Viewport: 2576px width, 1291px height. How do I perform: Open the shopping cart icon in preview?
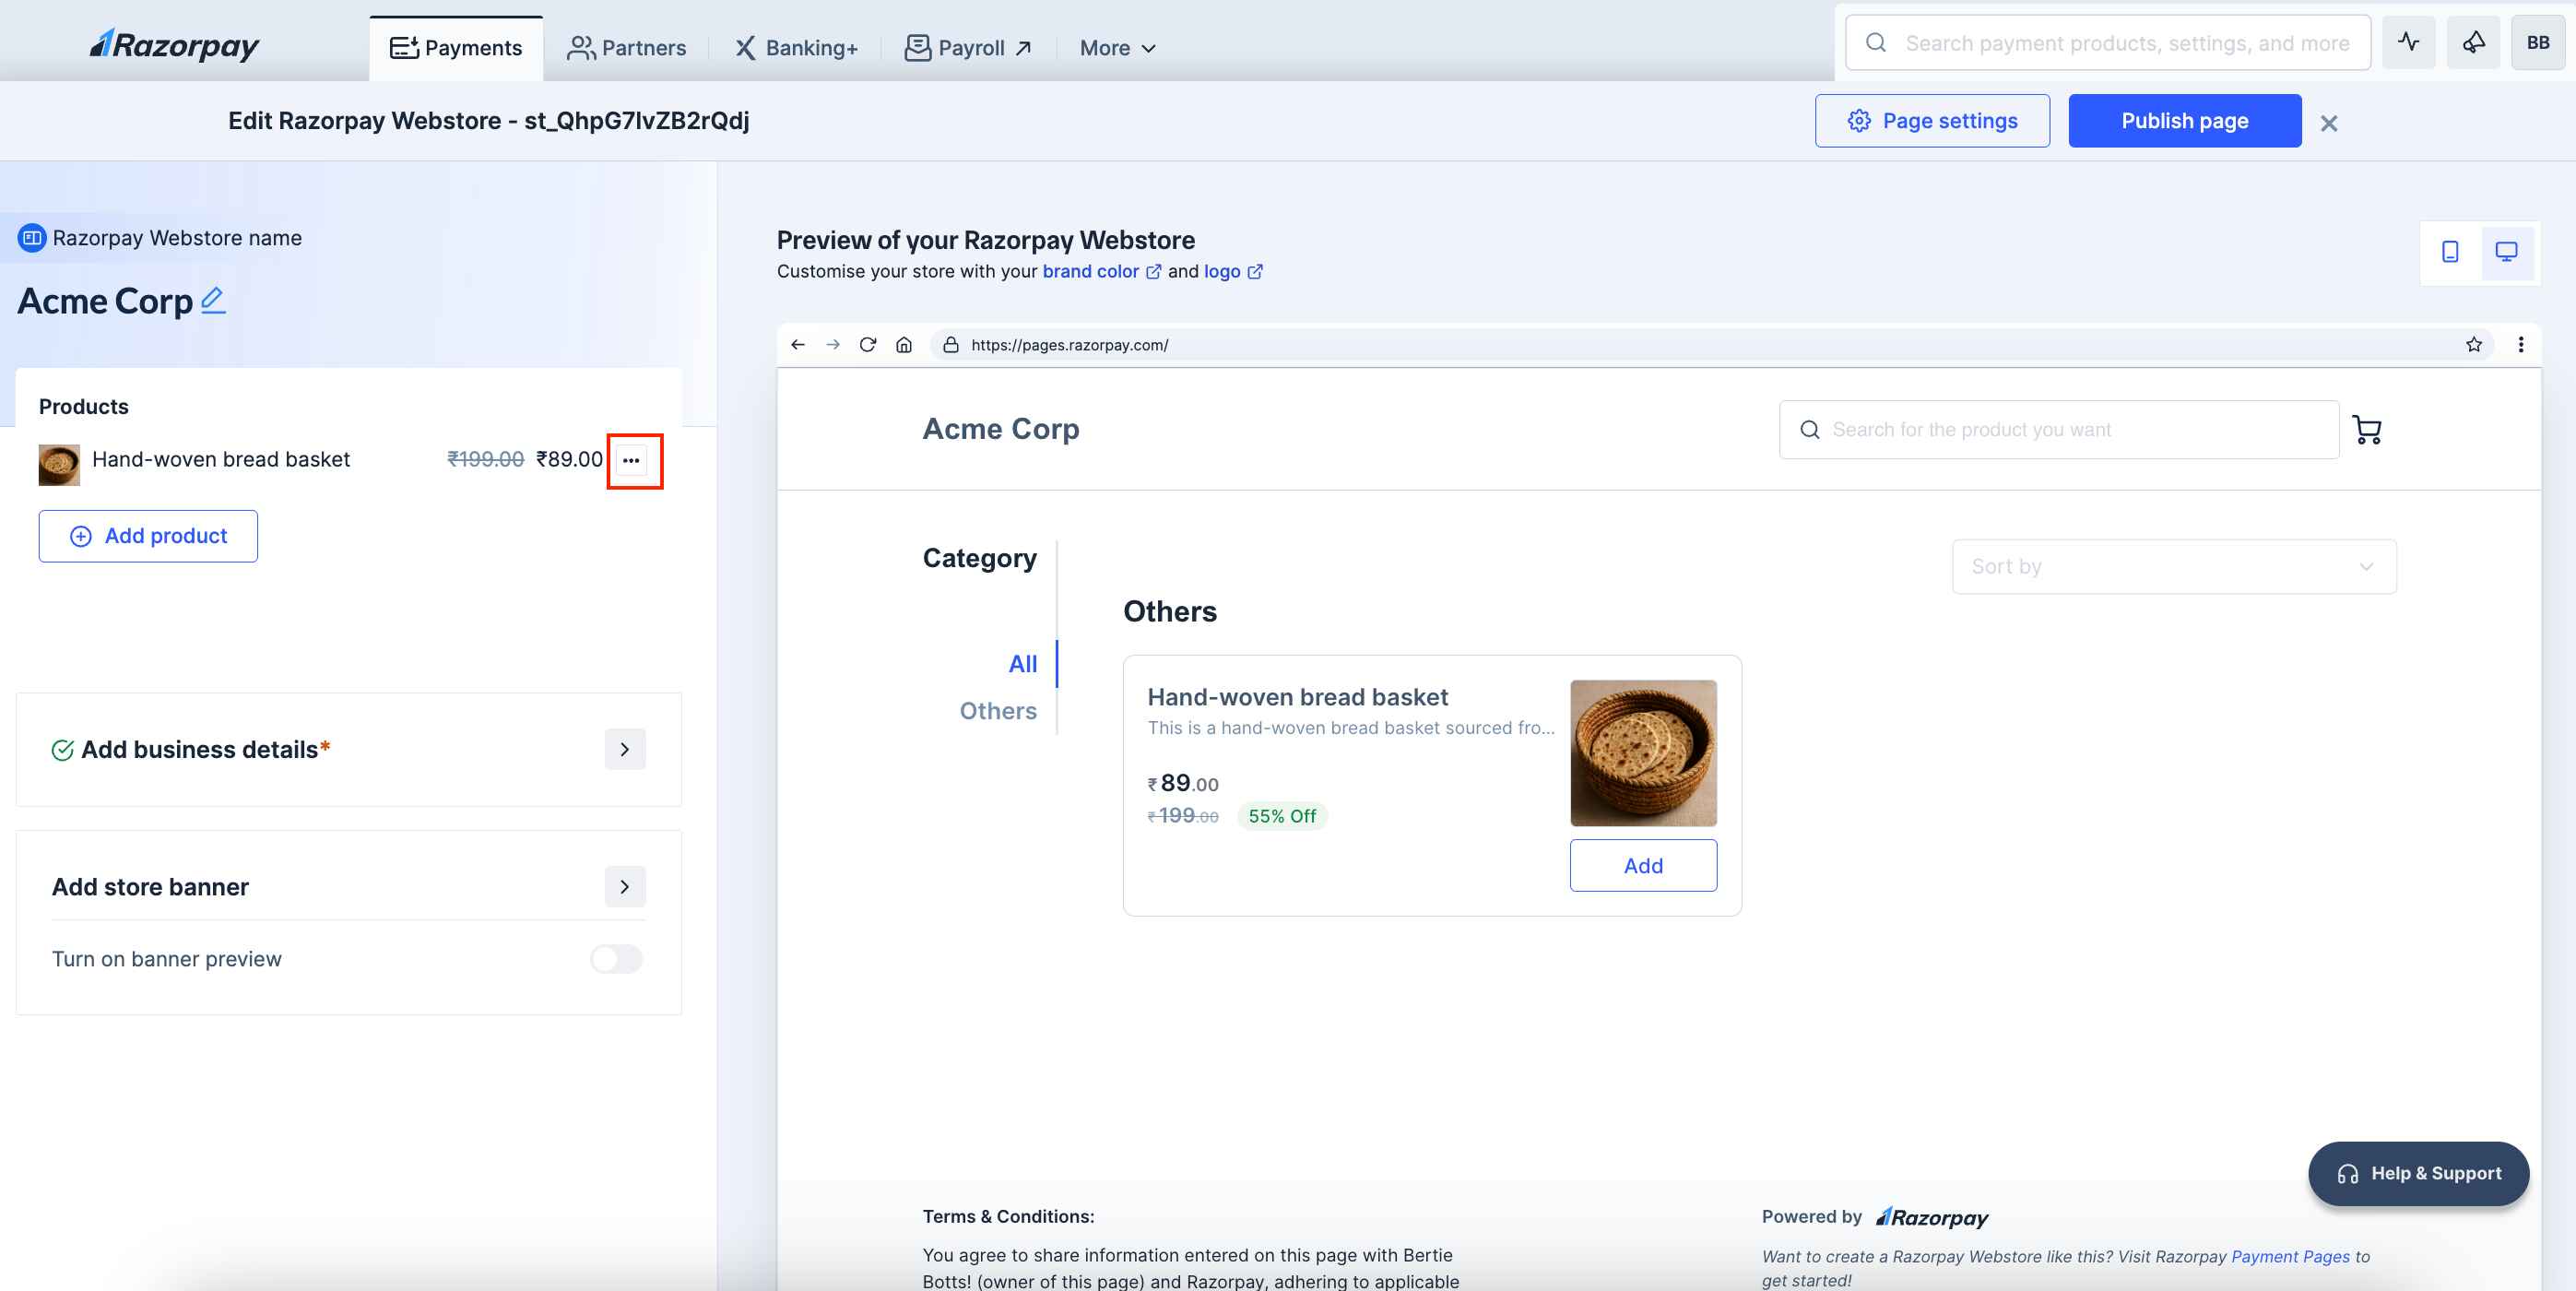click(x=2366, y=430)
